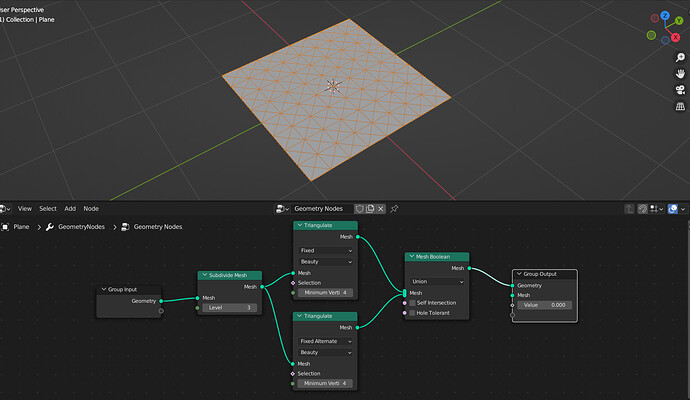Viewport: 690px width, 400px height.
Task: Click the red X axis gizmo handle
Action: click(675, 37)
